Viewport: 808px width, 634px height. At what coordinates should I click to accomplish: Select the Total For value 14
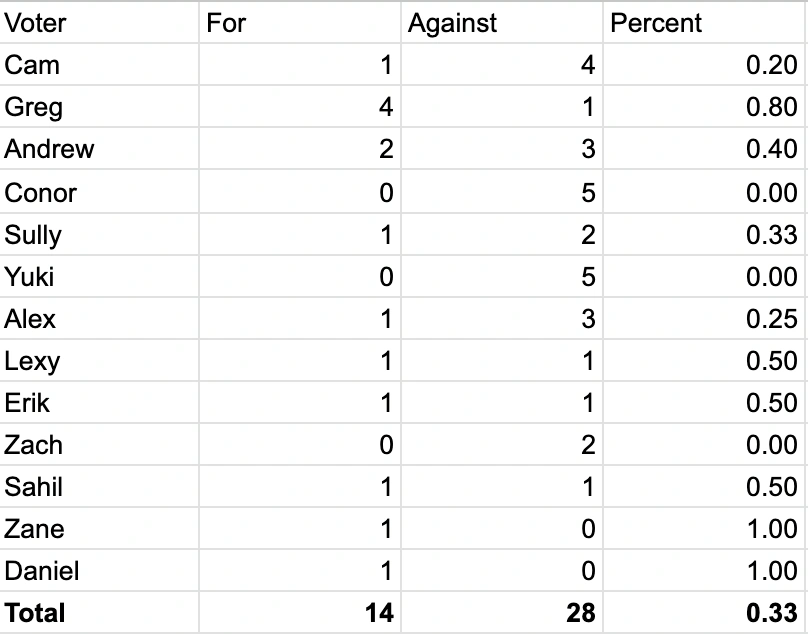tap(378, 613)
